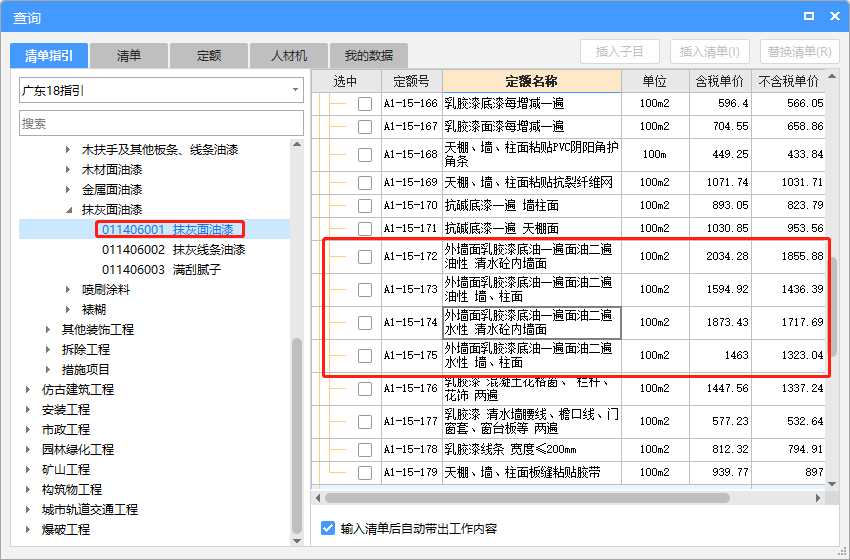Activate the 清单指引 tab
This screenshot has width=850, height=560.
49,55
